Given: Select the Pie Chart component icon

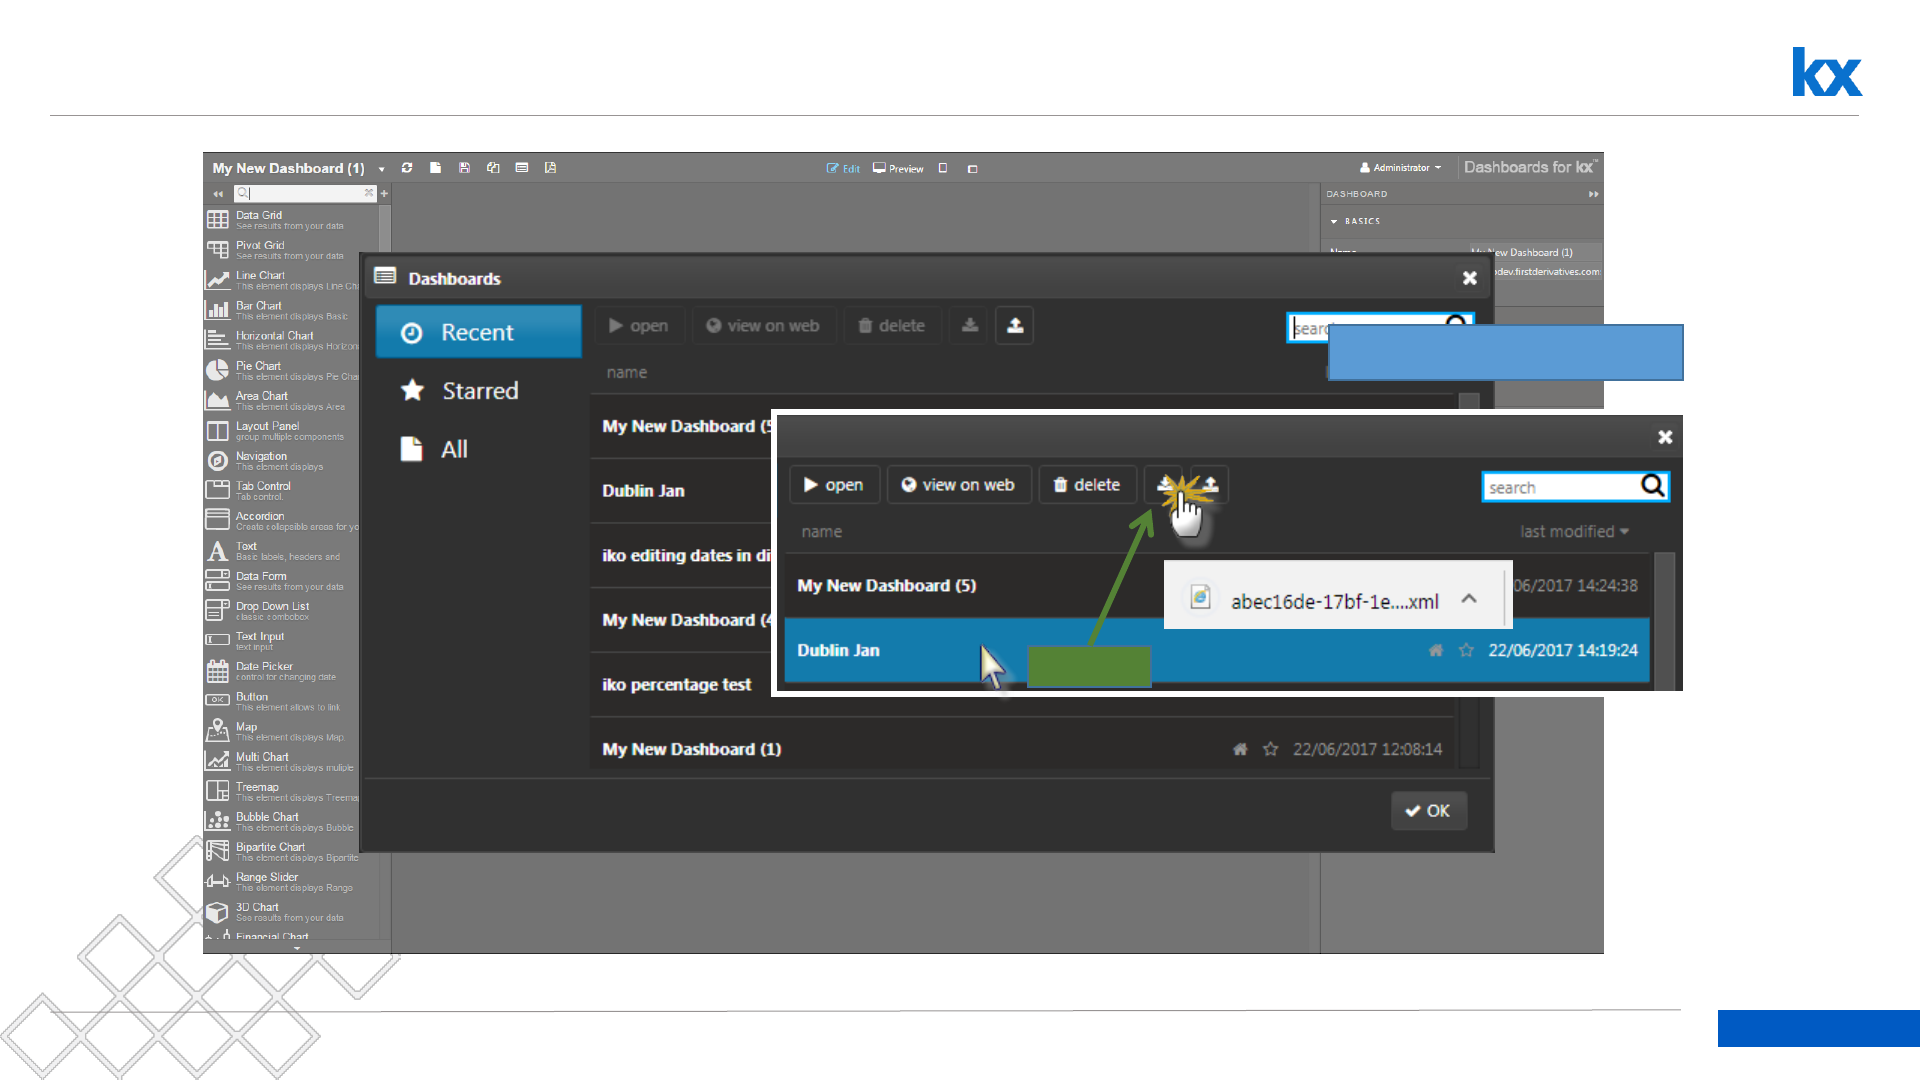Looking at the screenshot, I should (217, 371).
